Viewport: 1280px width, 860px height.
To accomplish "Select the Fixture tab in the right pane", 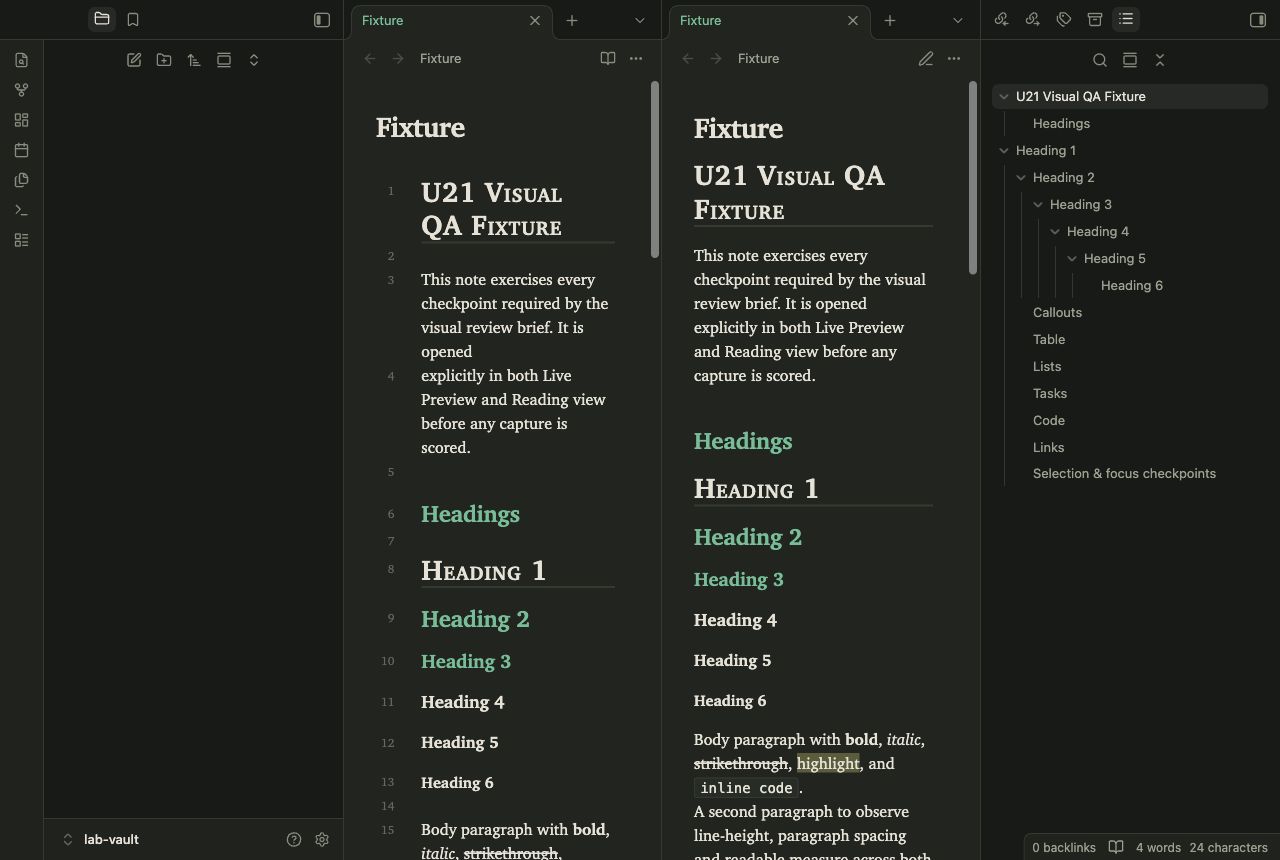I will [x=770, y=20].
